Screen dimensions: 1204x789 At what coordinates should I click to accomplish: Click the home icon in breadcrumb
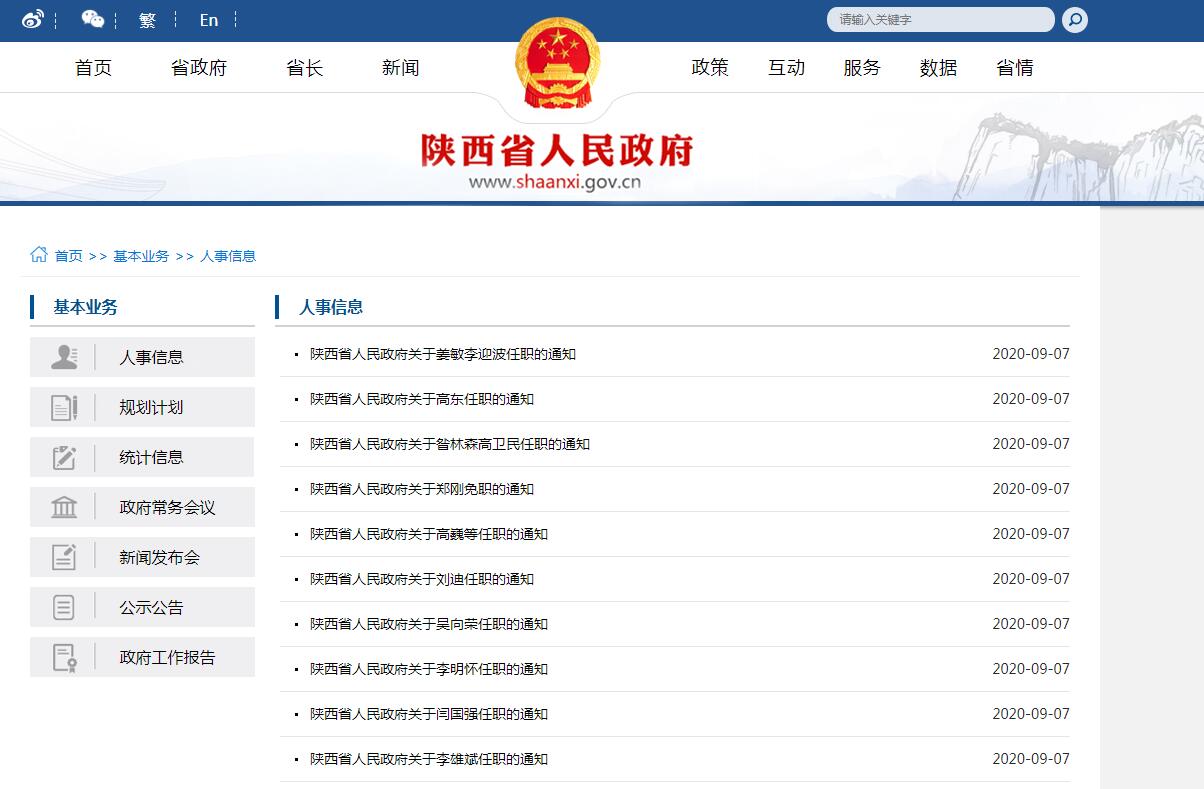[39, 255]
